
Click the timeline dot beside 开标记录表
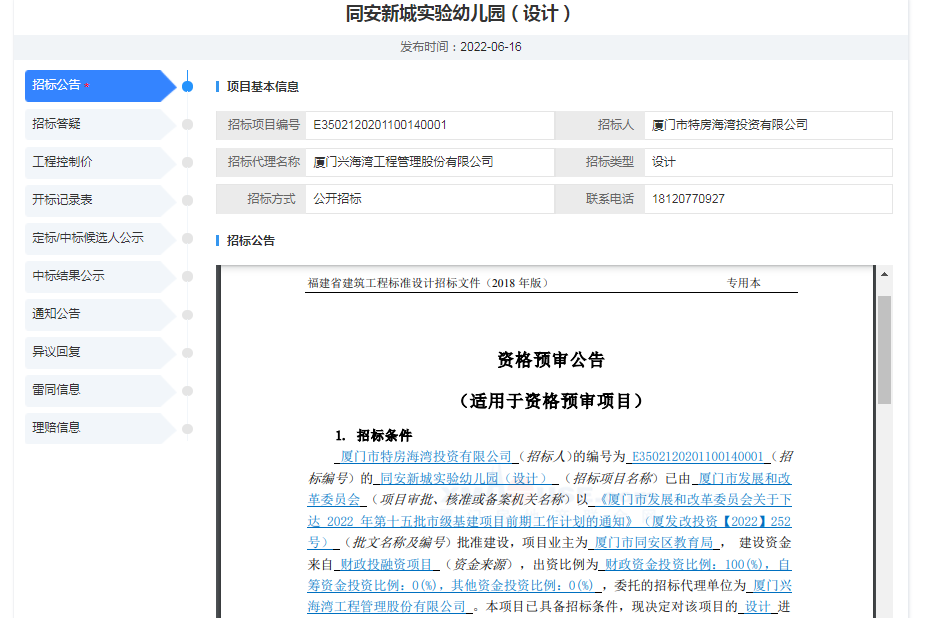tap(187, 200)
